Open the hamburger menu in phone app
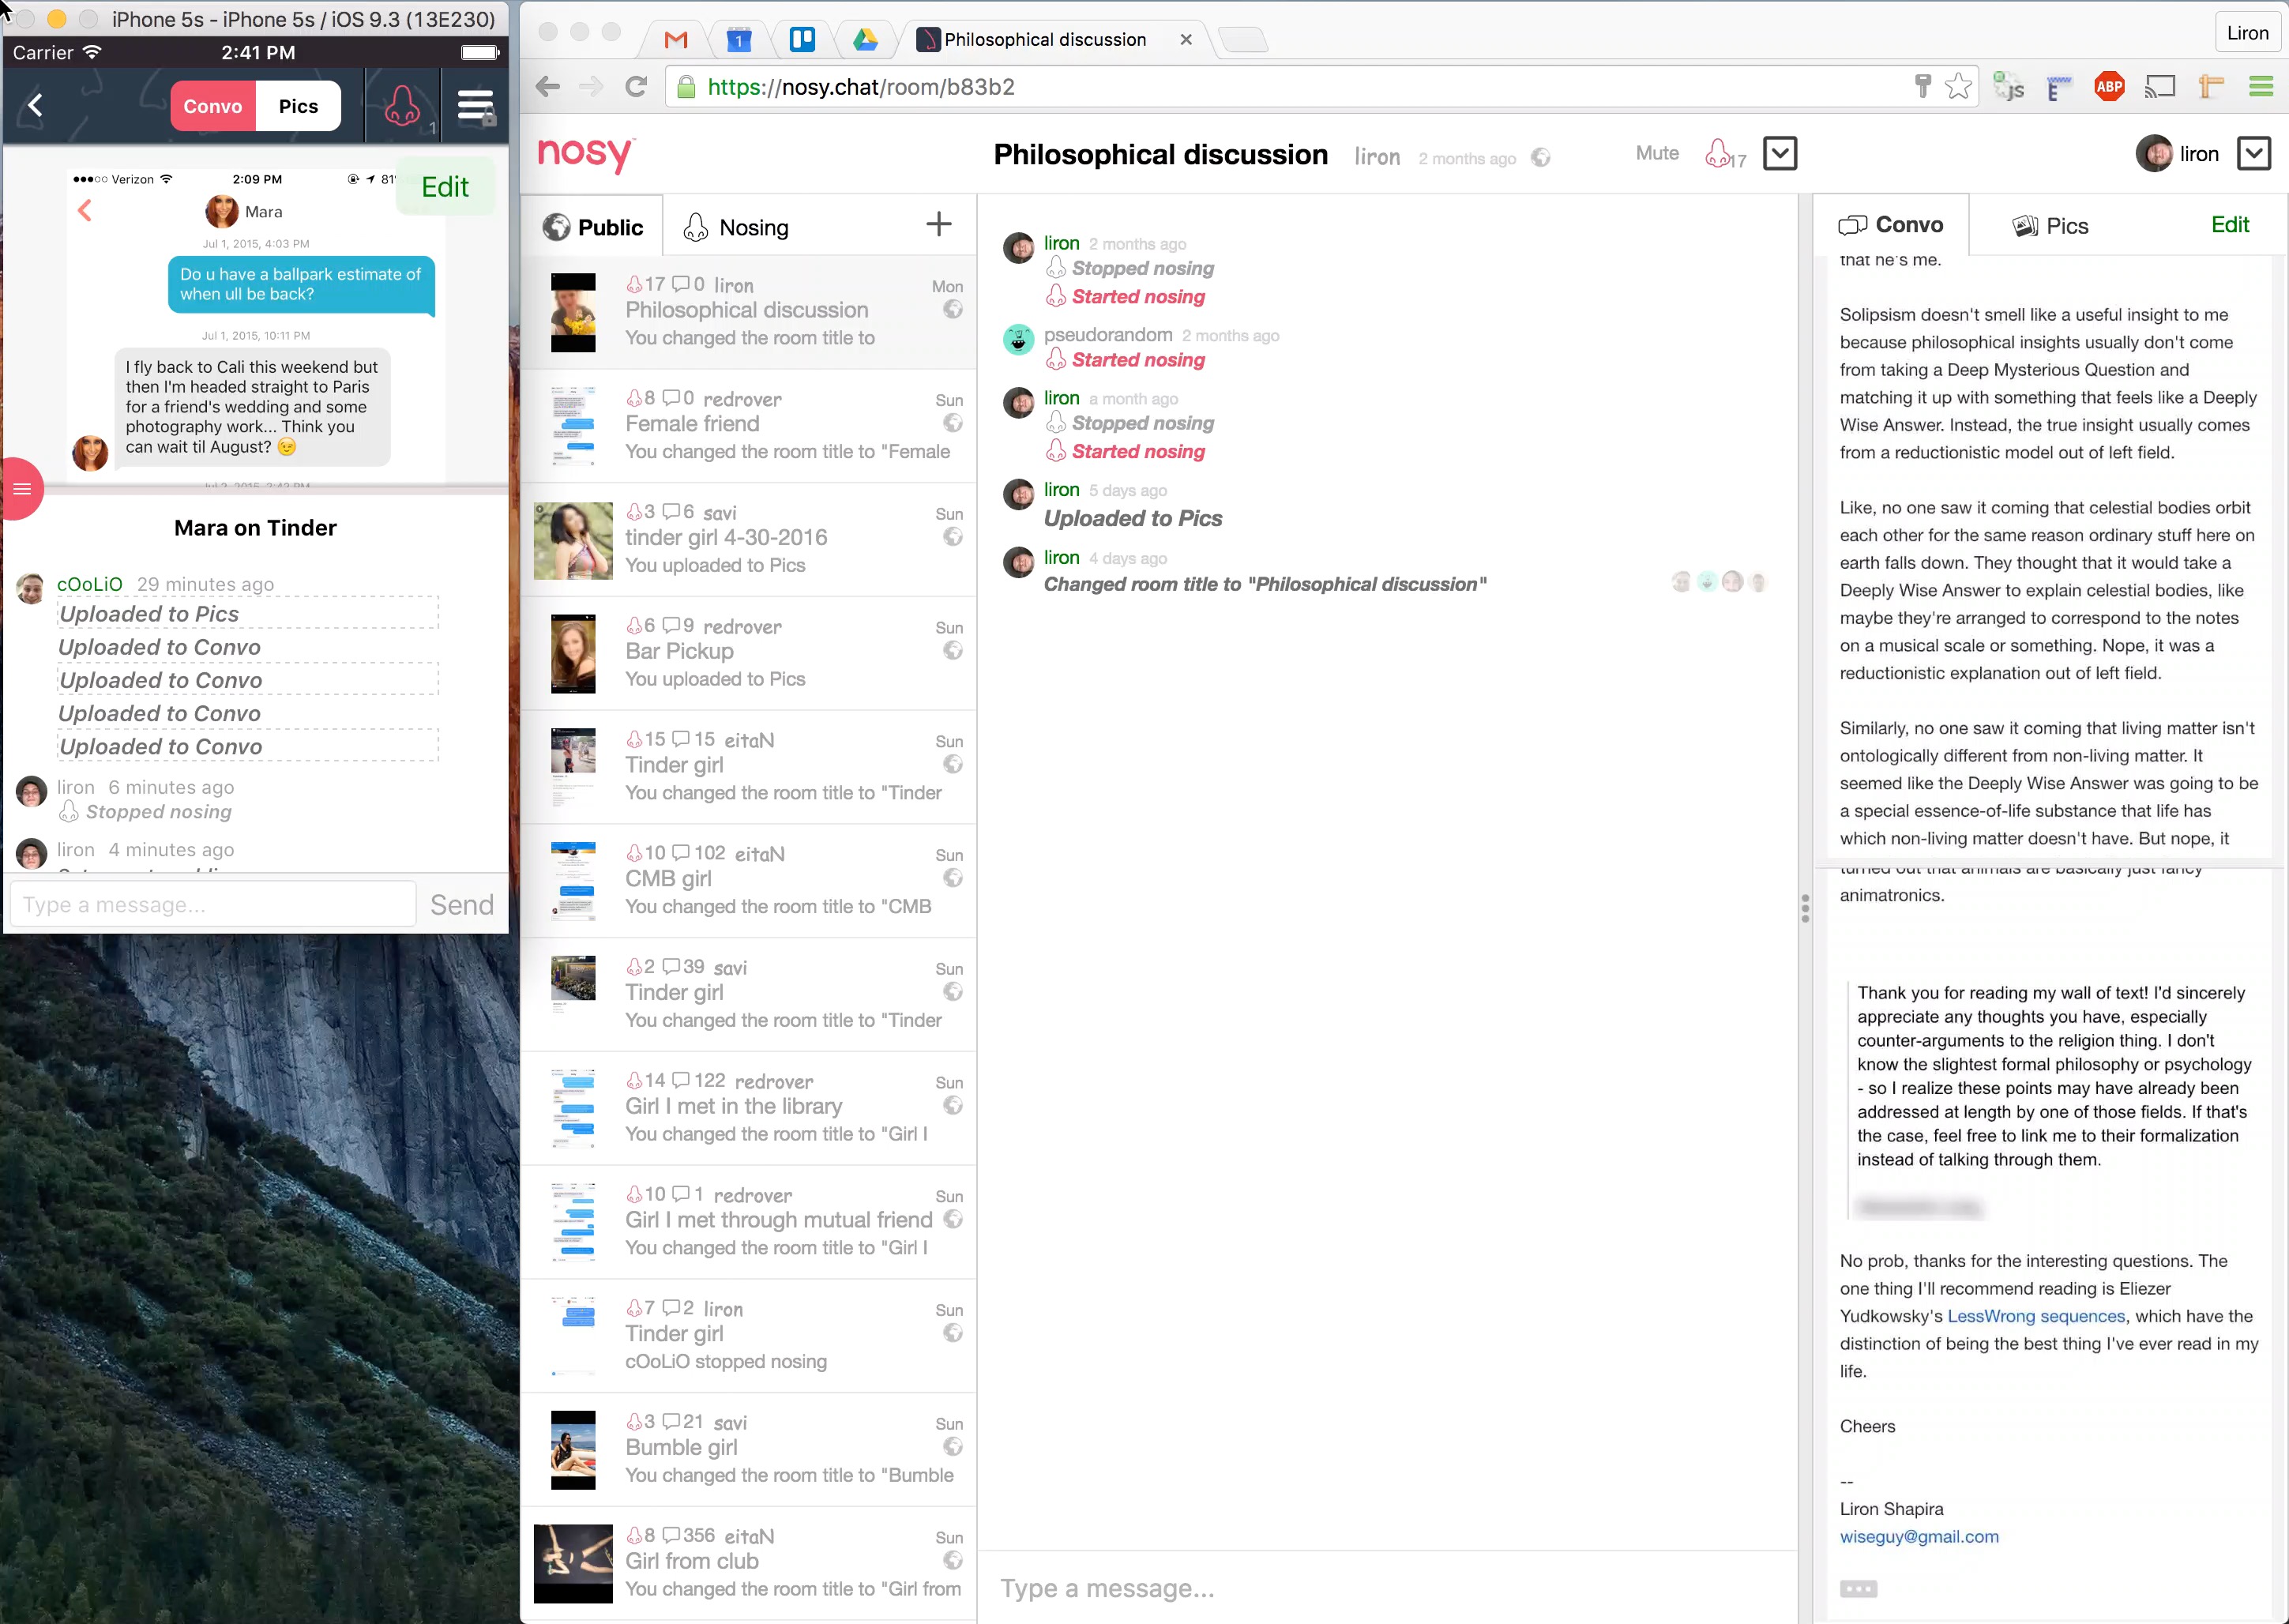Image resolution: width=2289 pixels, height=1624 pixels. [x=475, y=105]
